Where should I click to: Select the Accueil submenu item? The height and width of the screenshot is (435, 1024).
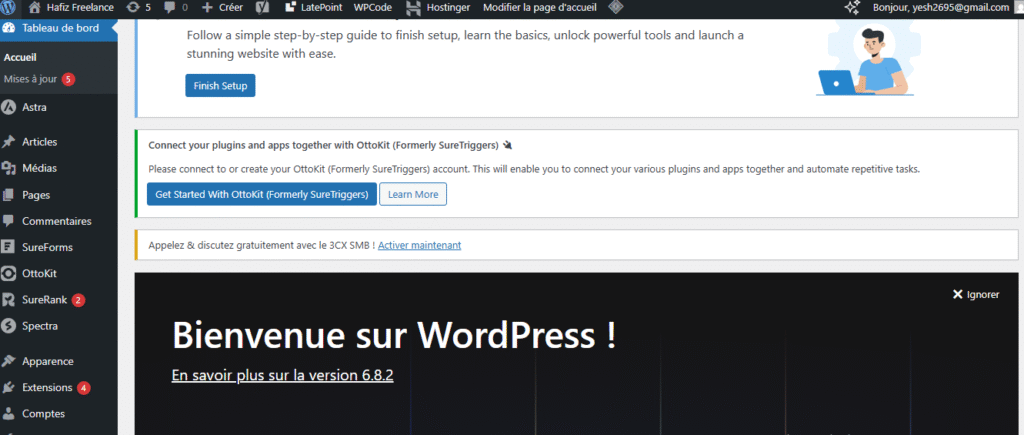20,57
